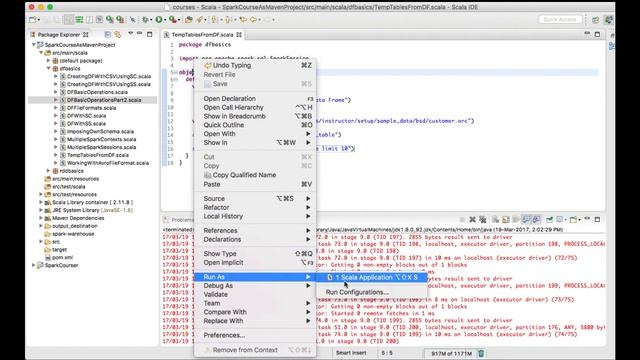Click the Undo Typing arrow icon in the context menu
Image resolution: width=640 pixels, height=360 pixels.
(208, 66)
